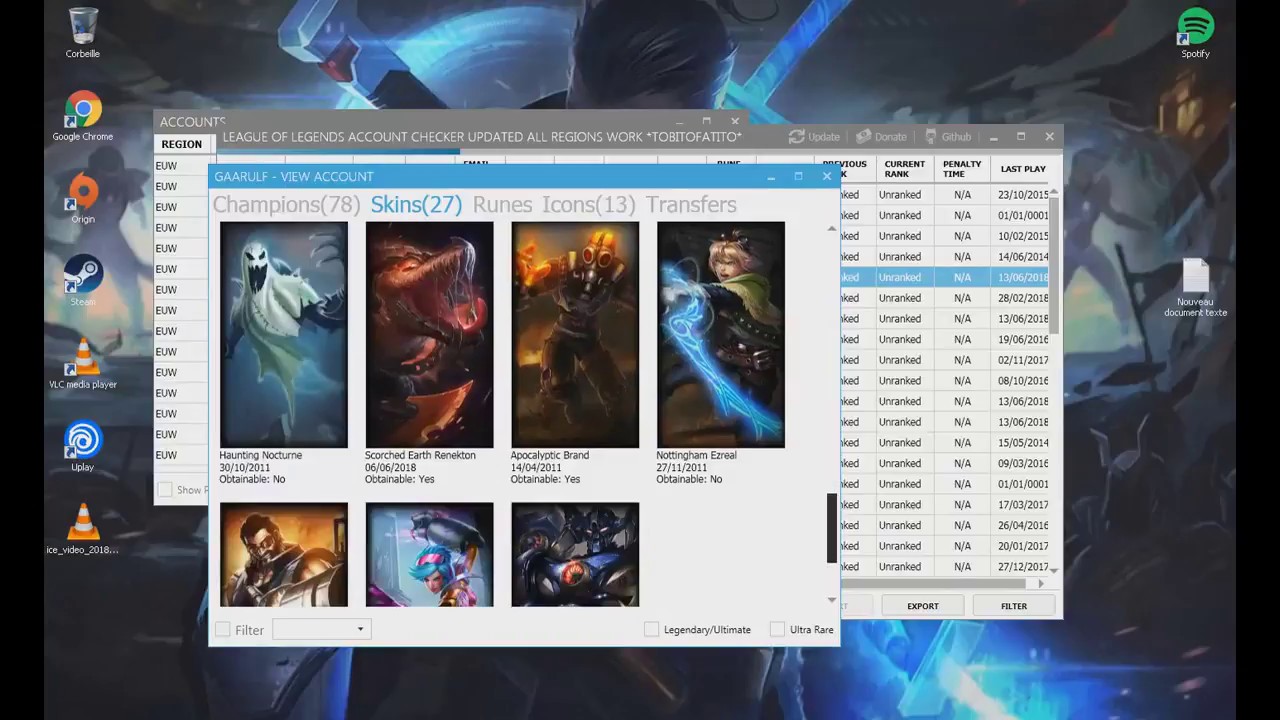Click the account table scroll-right arrow
Screen dimensions: 1280x720
coord(1040,583)
